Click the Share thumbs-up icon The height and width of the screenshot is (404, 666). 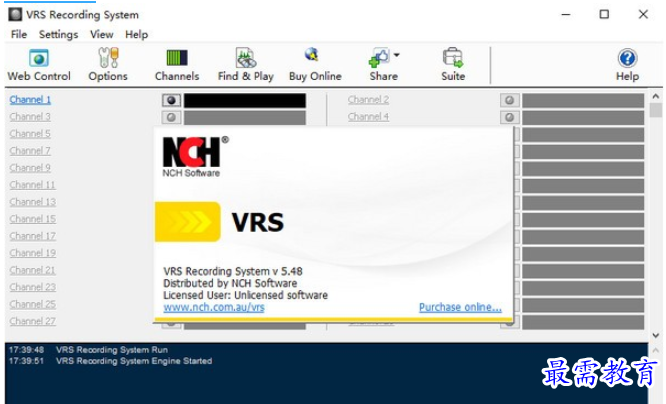[379, 58]
